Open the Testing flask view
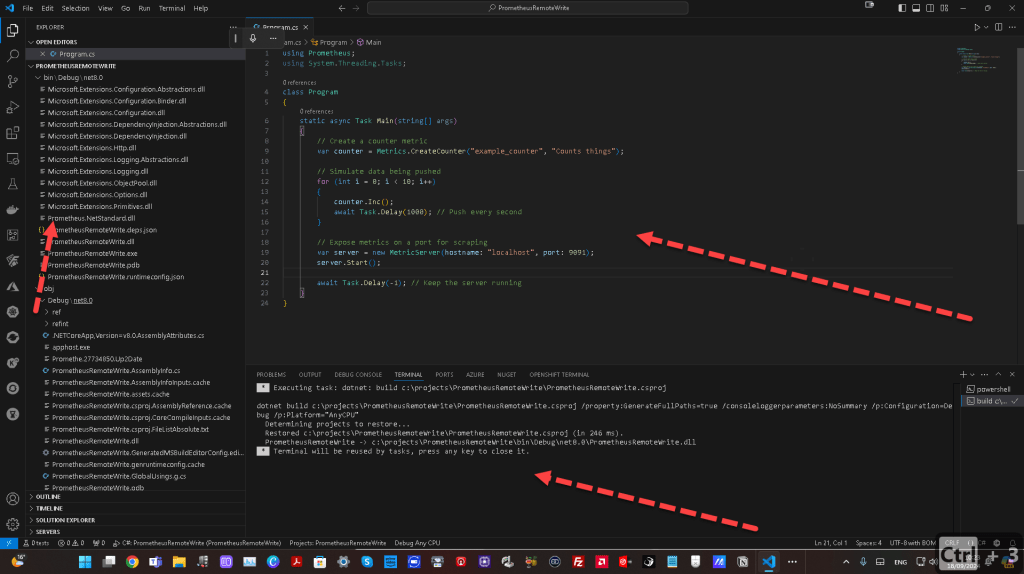1024x574 pixels. point(12,184)
